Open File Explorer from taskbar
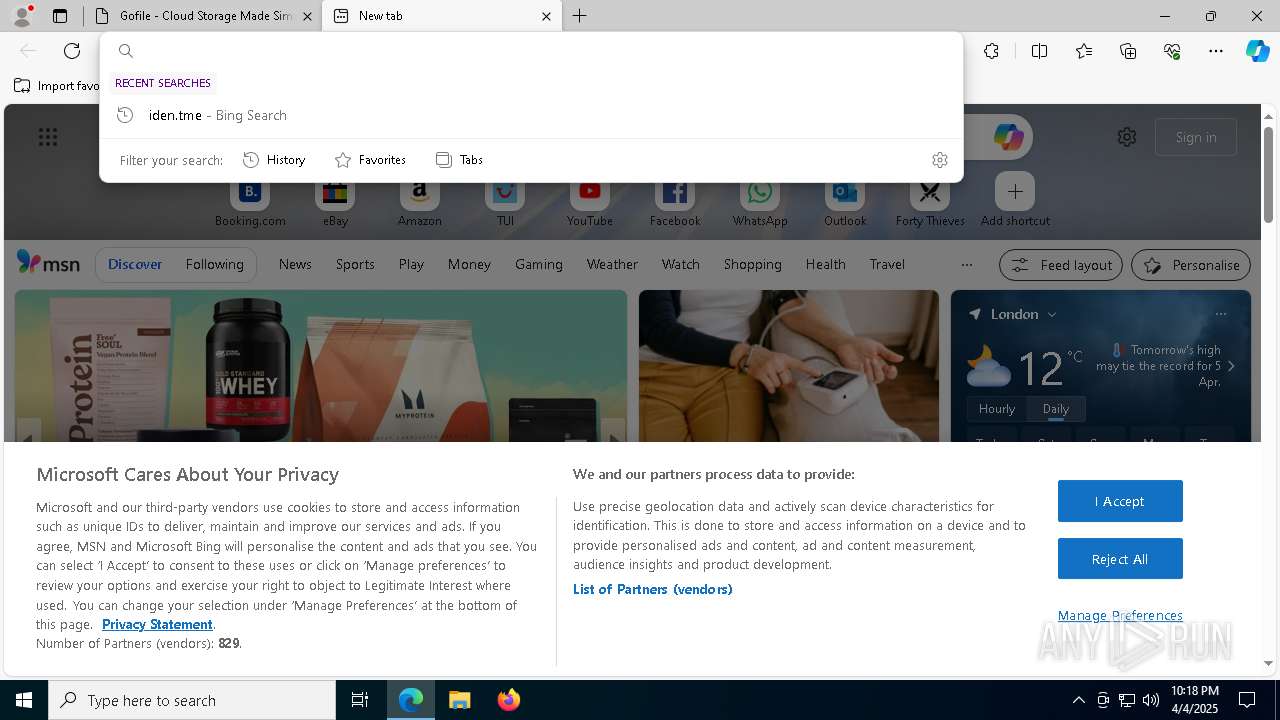The width and height of the screenshot is (1280, 720). [x=459, y=700]
